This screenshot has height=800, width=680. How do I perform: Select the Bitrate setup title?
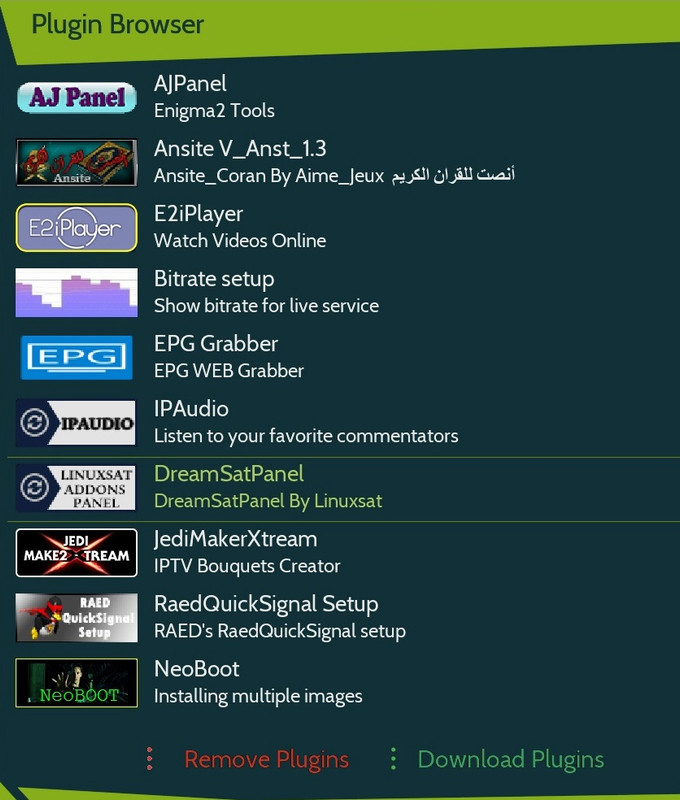point(214,280)
